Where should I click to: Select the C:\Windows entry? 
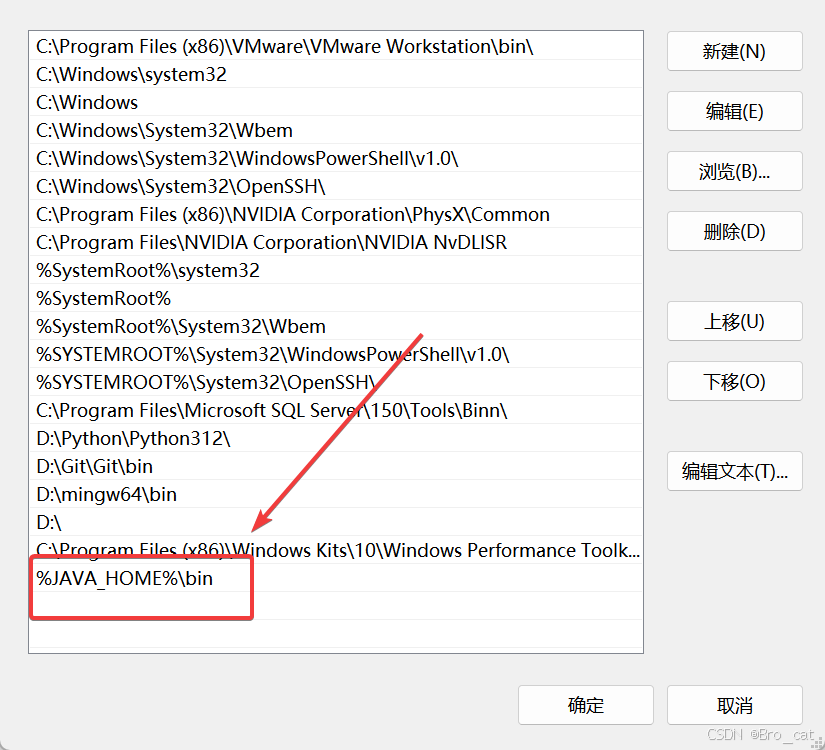(336, 102)
